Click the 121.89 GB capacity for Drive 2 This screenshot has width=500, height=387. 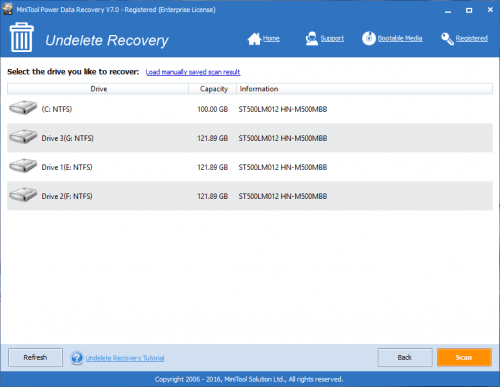tap(212, 196)
